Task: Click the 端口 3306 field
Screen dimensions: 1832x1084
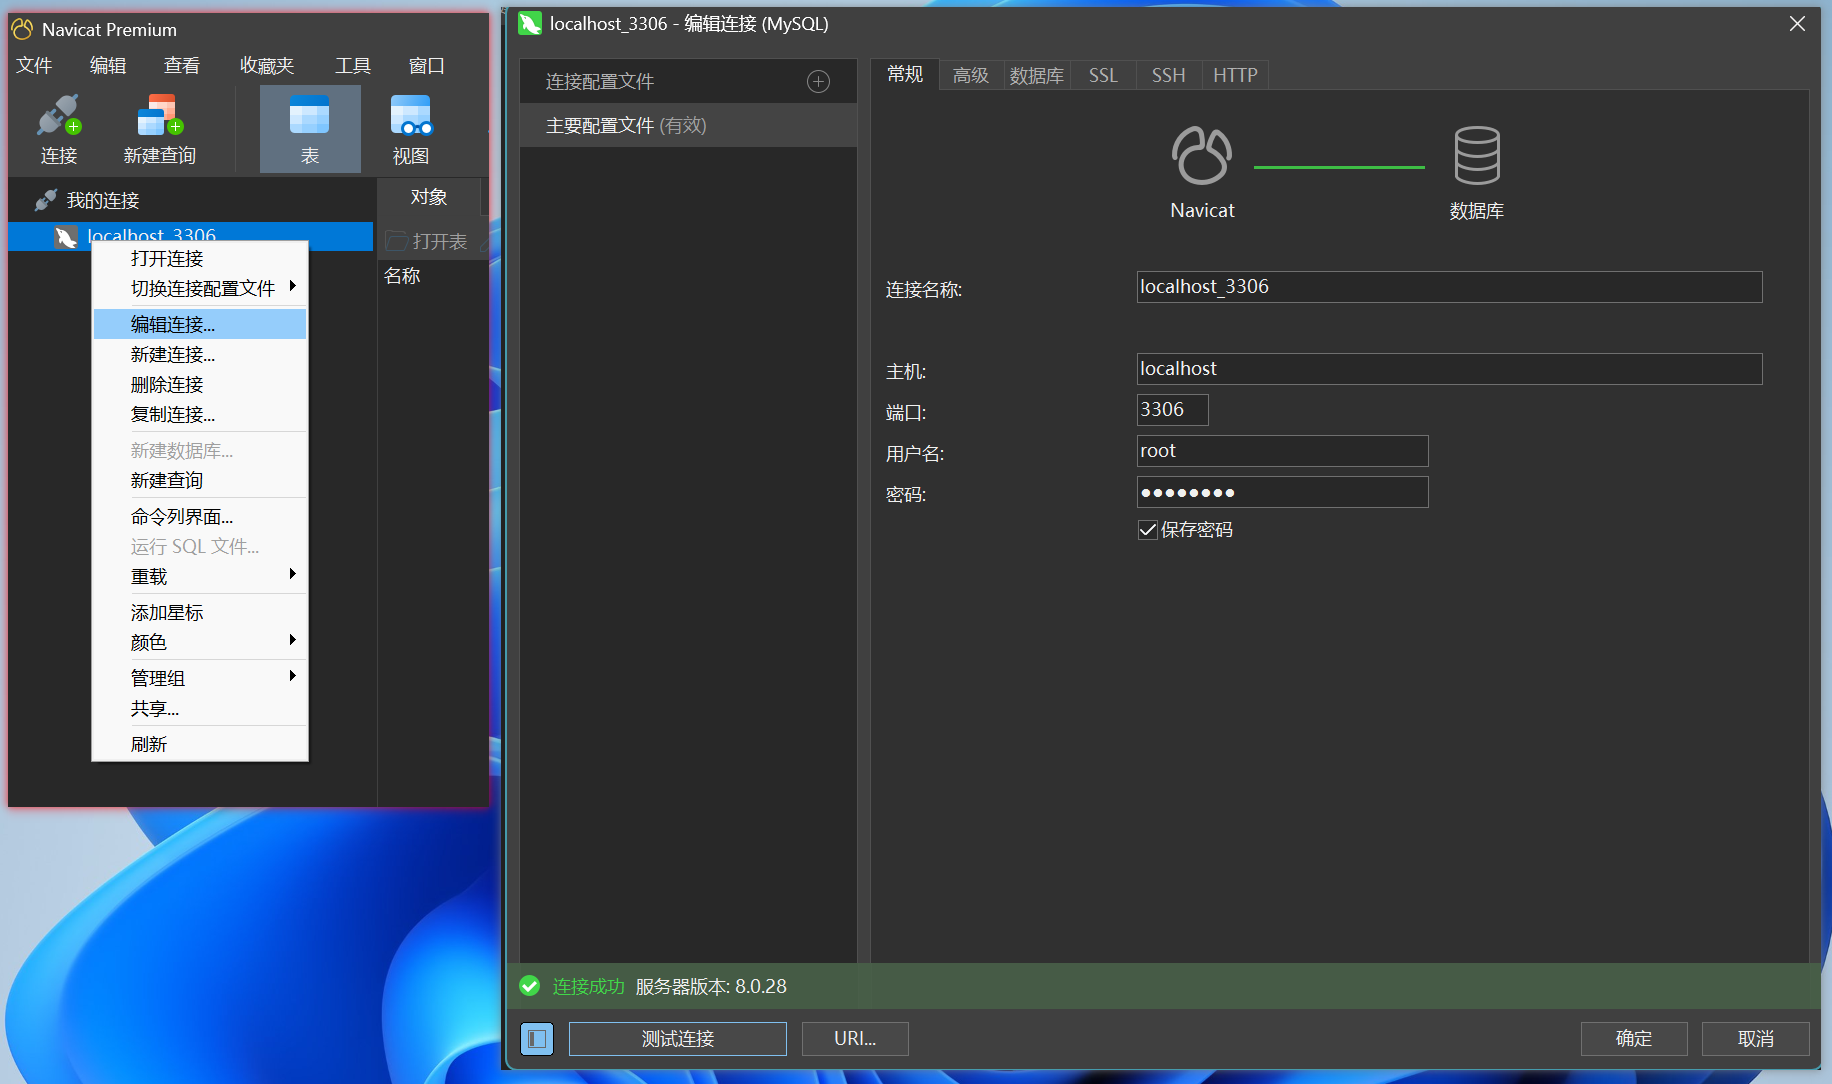Action: coord(1173,410)
